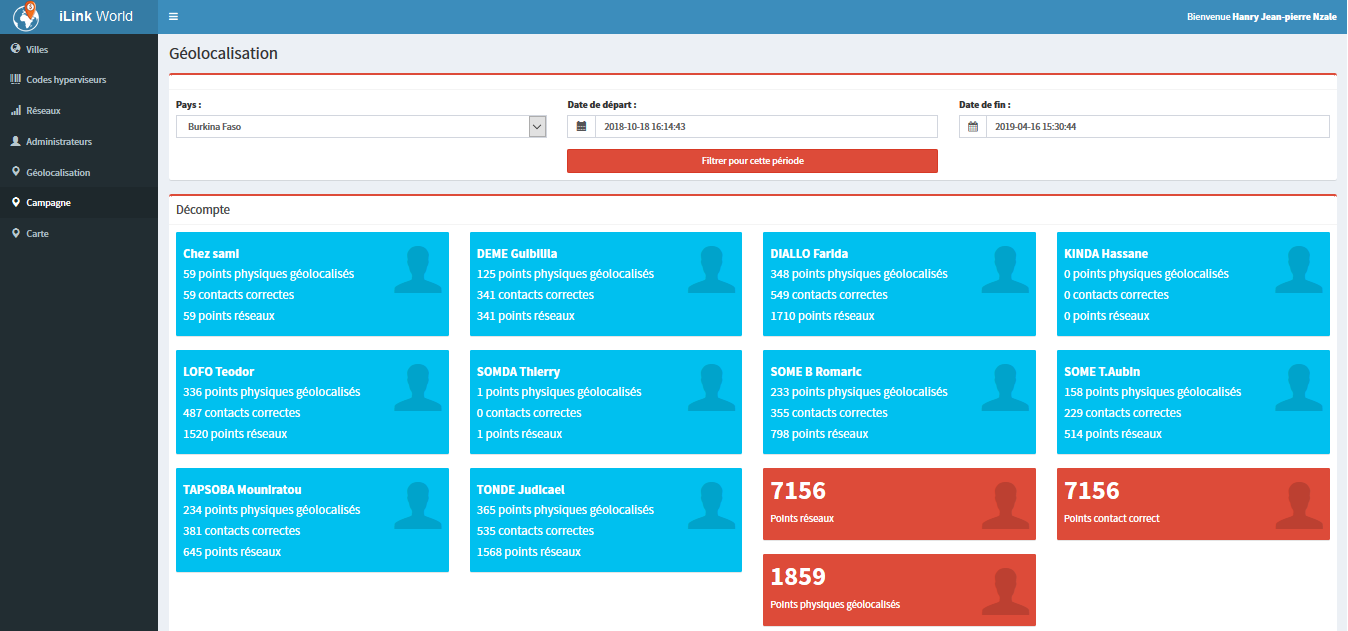Click the calendar icon for Date de fin

pyautogui.click(x=972, y=127)
